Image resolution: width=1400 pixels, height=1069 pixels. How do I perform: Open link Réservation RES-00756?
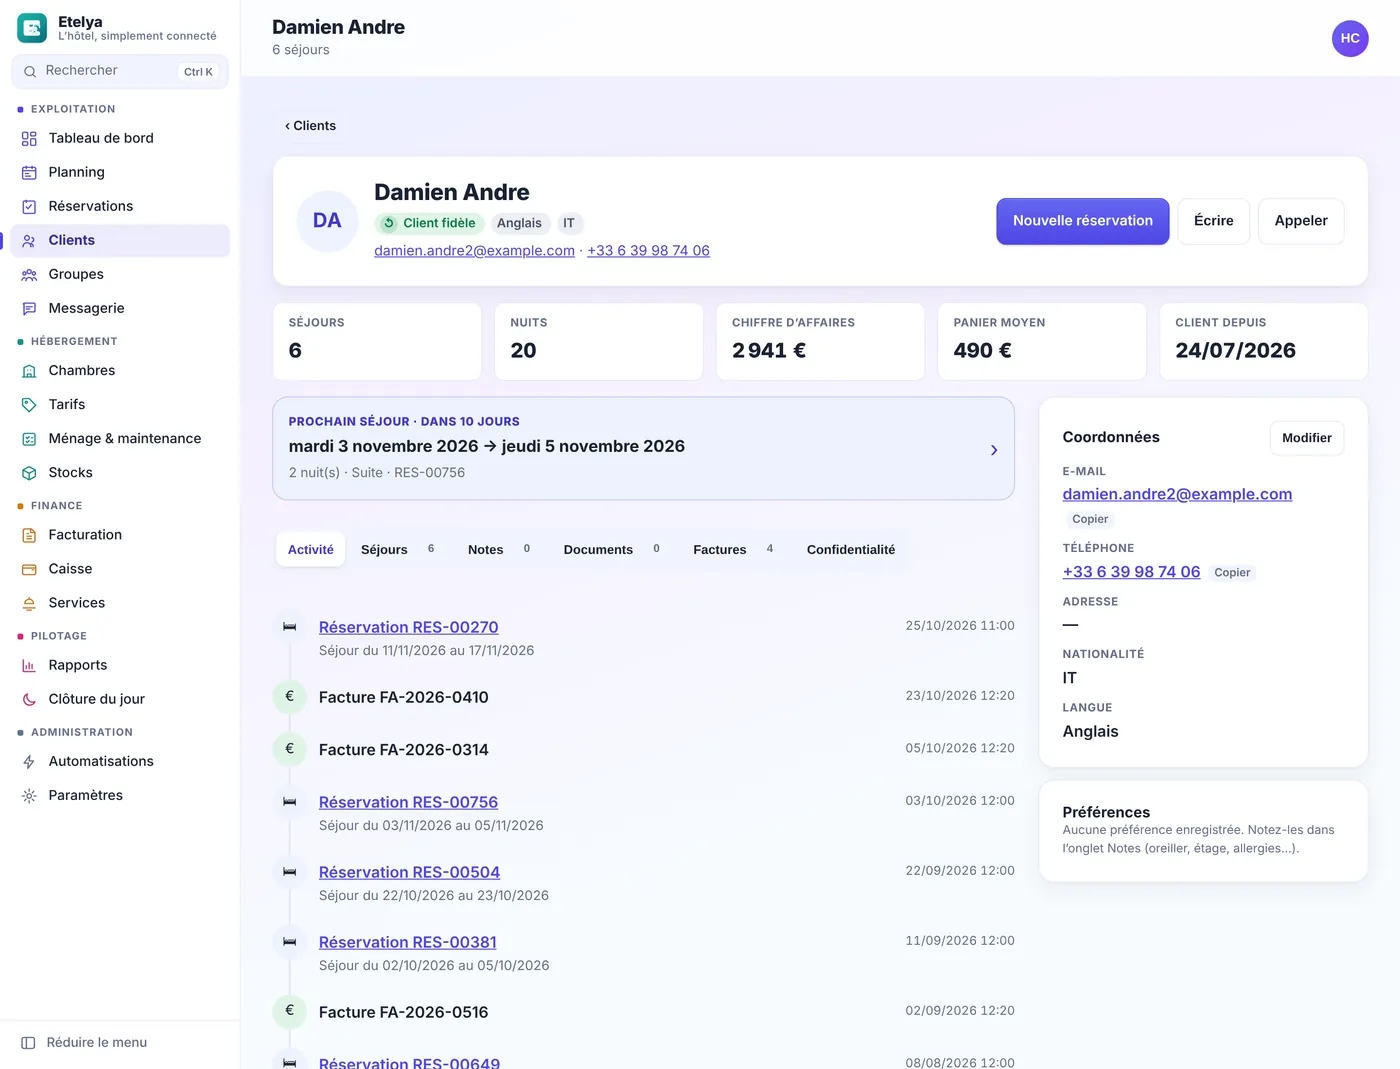tap(408, 802)
